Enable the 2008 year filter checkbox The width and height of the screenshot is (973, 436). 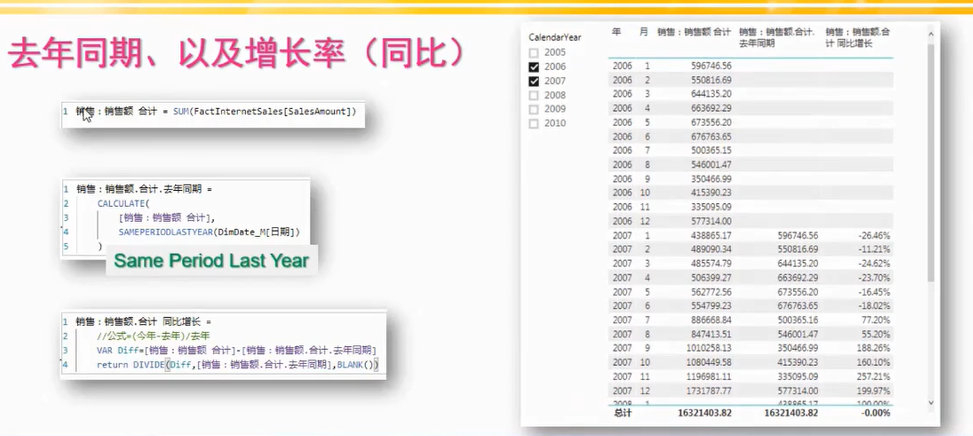click(x=534, y=96)
